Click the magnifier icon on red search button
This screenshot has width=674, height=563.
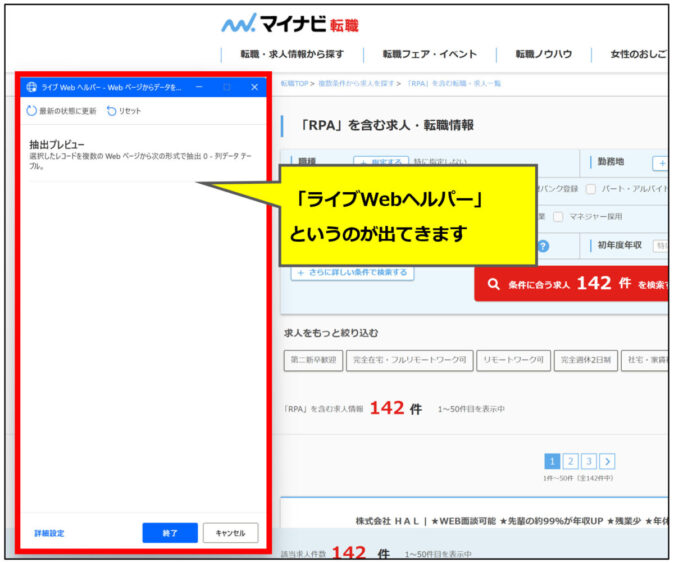tap(493, 284)
